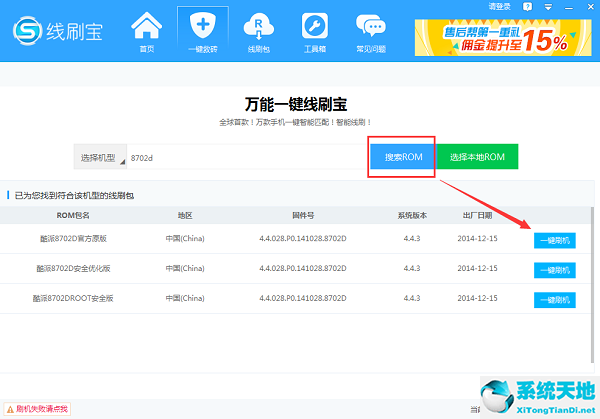Viewport: 600px width, 419px height.
Task: Click the 选择机型 model selector label
Action: click(x=98, y=157)
